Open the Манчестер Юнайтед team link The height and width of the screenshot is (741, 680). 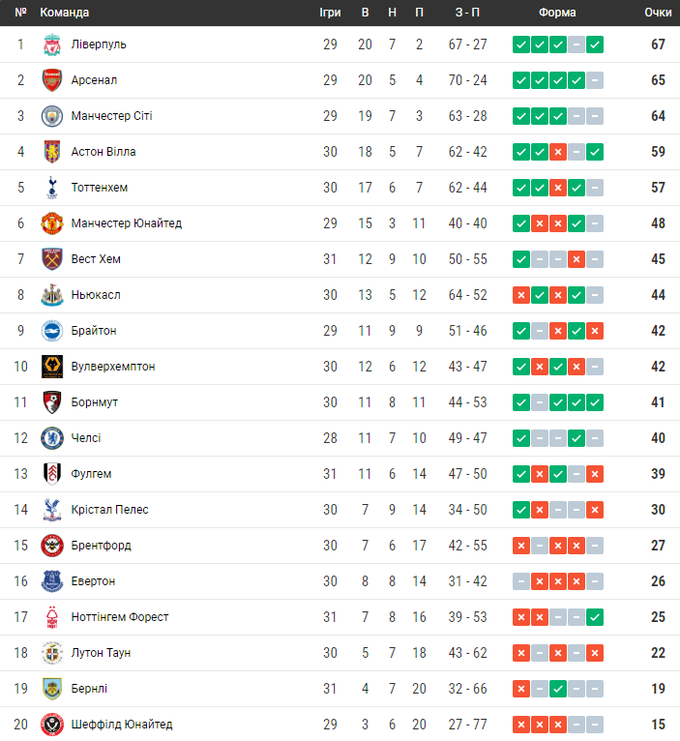click(126, 223)
